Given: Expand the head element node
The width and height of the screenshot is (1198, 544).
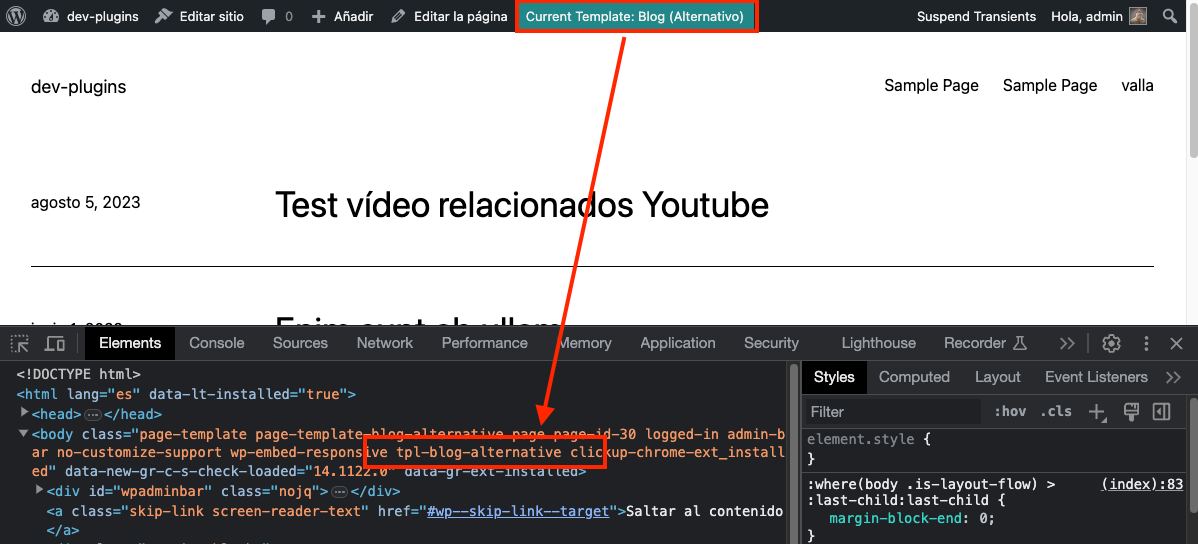Looking at the screenshot, I should (24, 413).
